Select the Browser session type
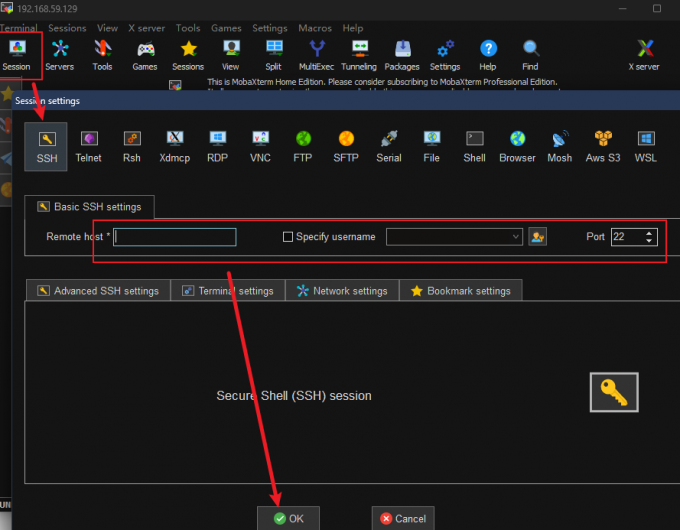This screenshot has height=530, width=680. tap(517, 147)
